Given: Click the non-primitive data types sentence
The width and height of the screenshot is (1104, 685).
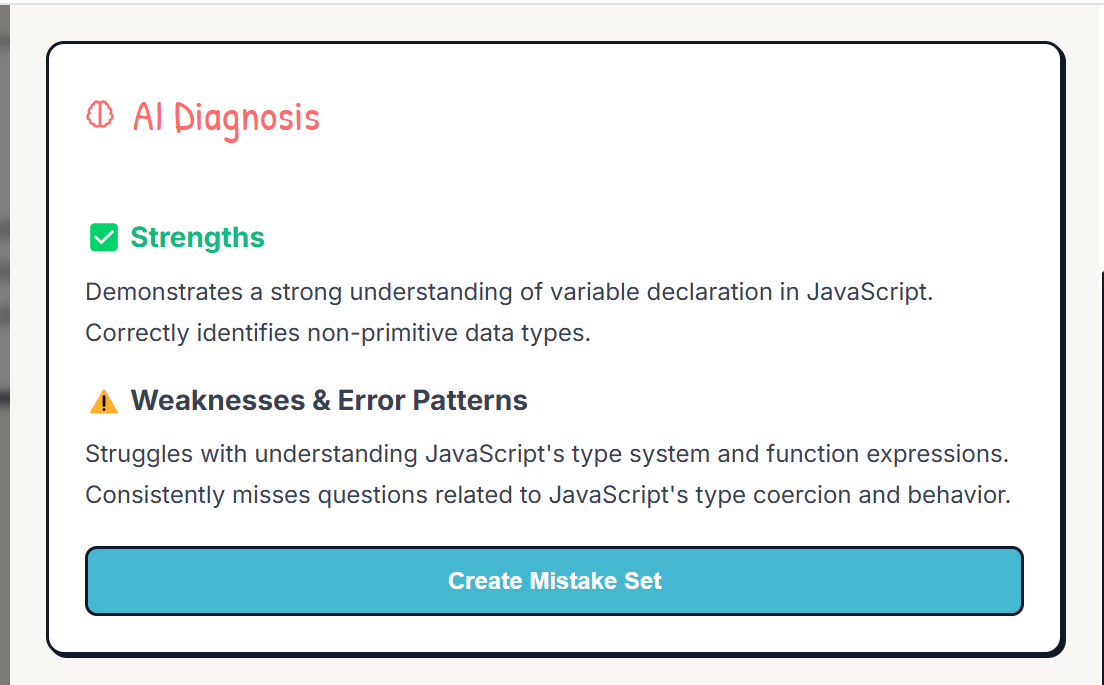Looking at the screenshot, I should pos(338,332).
